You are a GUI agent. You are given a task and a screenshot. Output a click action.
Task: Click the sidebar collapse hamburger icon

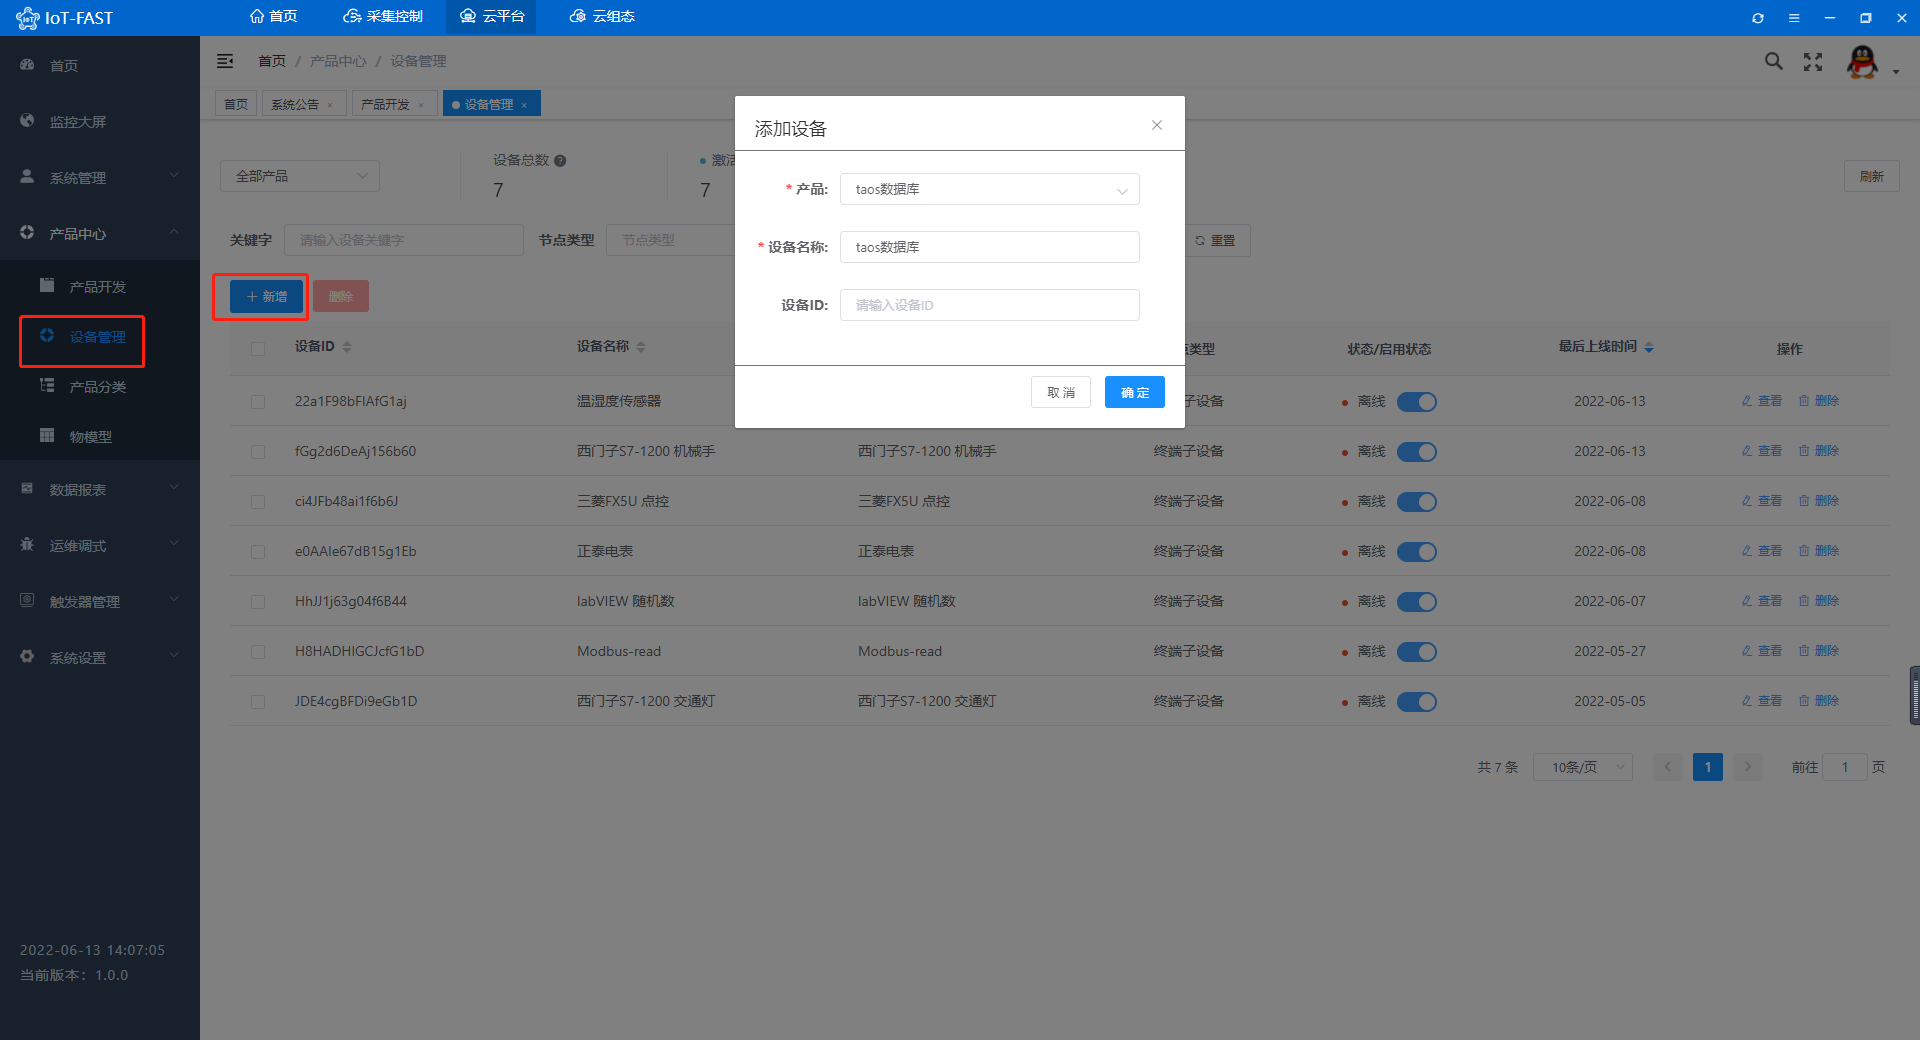[x=225, y=61]
